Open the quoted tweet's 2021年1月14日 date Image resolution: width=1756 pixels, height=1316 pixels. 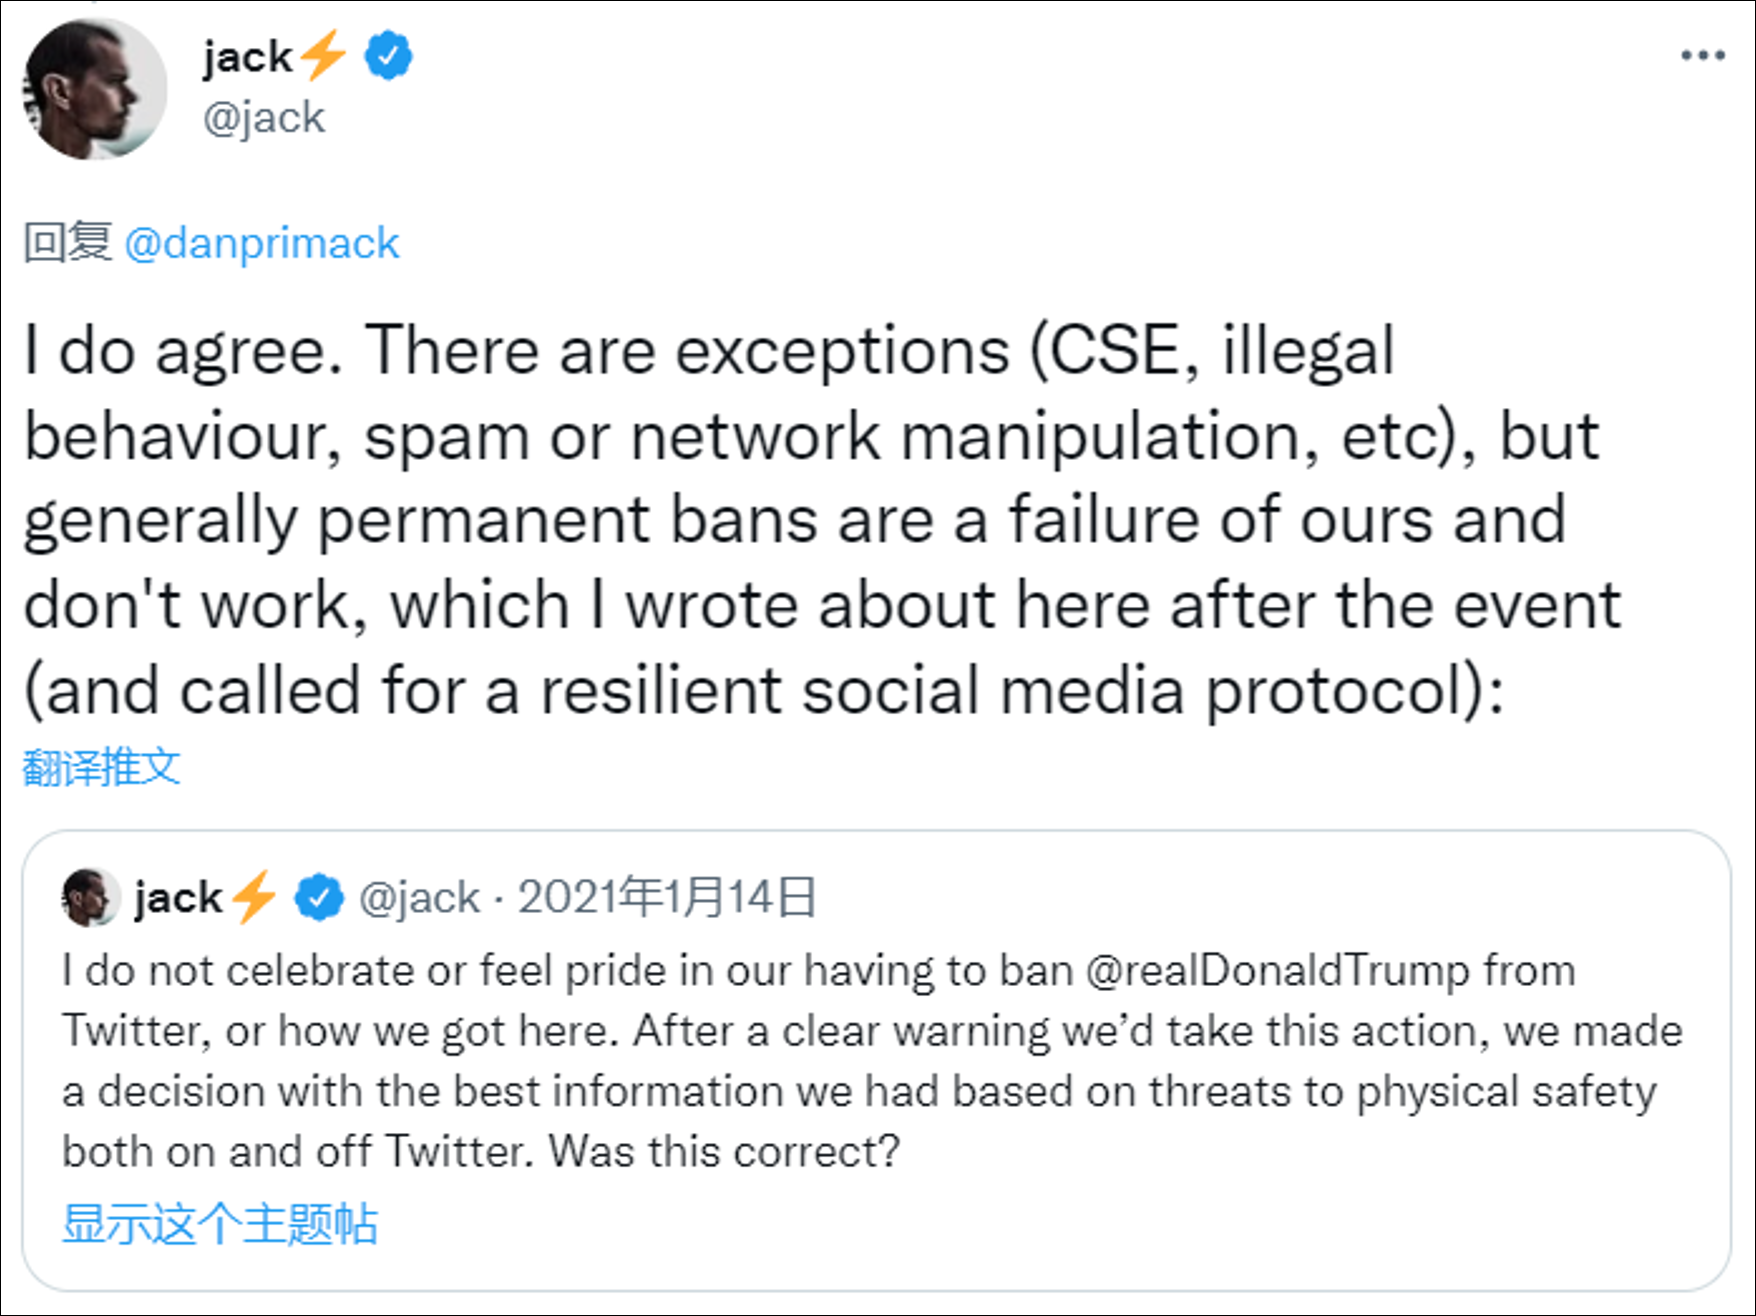667,897
